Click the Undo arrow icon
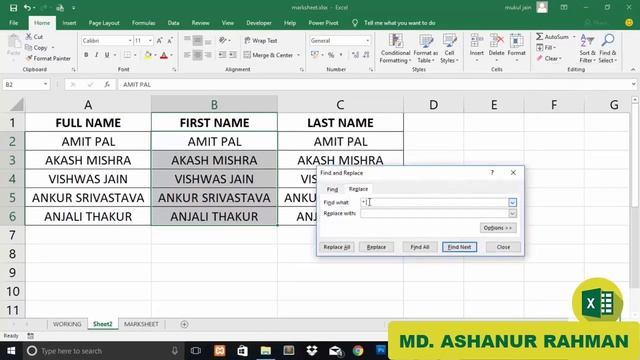 coord(27,8)
